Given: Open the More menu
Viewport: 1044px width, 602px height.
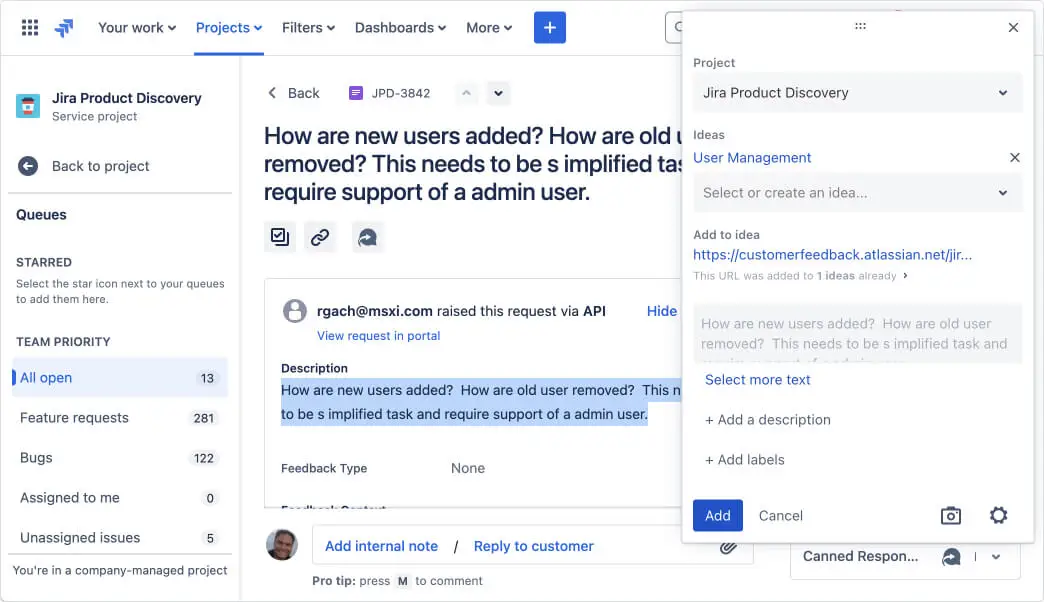Looking at the screenshot, I should coord(489,27).
